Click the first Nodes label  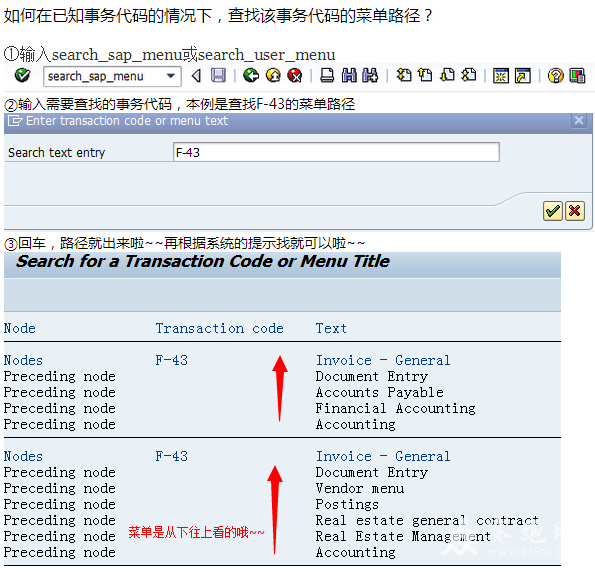(23, 360)
